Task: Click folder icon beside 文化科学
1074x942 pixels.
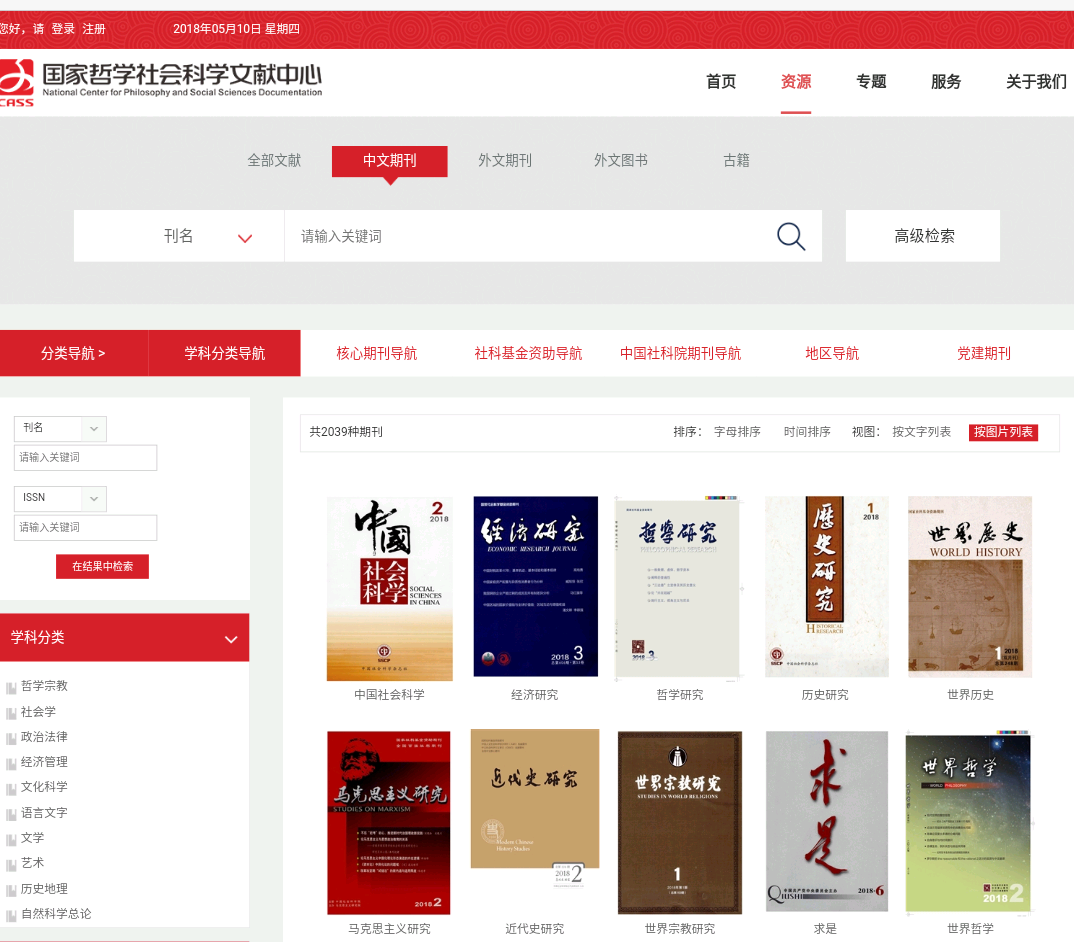Action: pos(11,789)
